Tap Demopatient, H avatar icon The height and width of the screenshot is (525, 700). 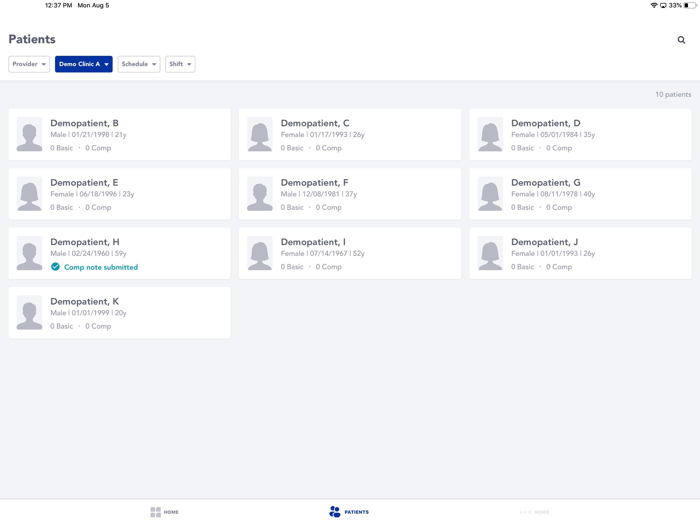click(x=29, y=253)
